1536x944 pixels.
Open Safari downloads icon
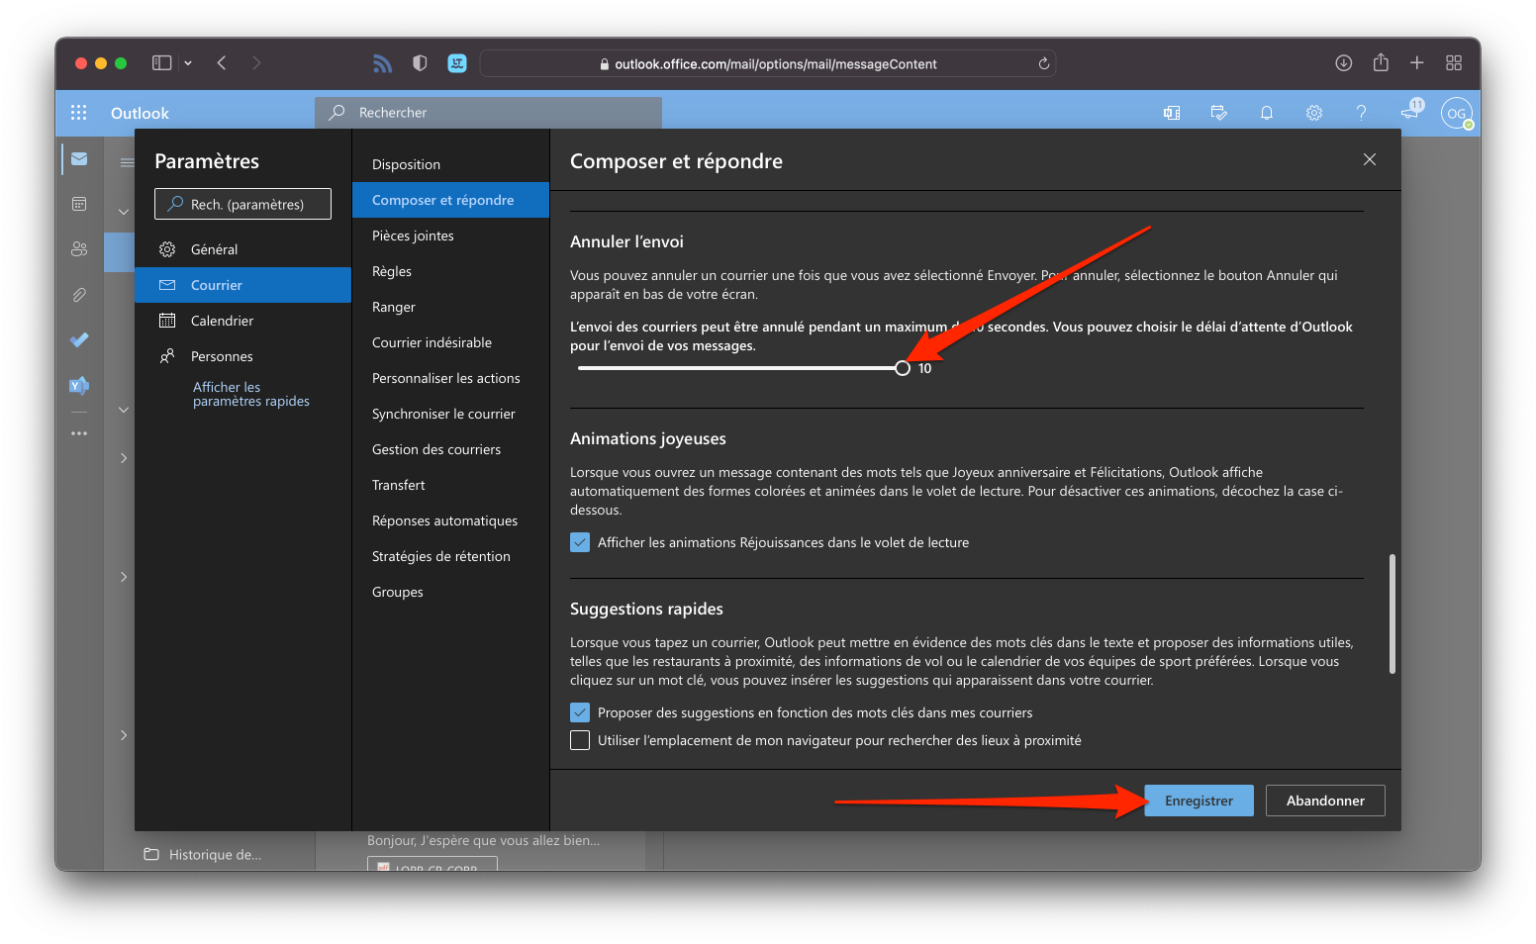[1343, 63]
